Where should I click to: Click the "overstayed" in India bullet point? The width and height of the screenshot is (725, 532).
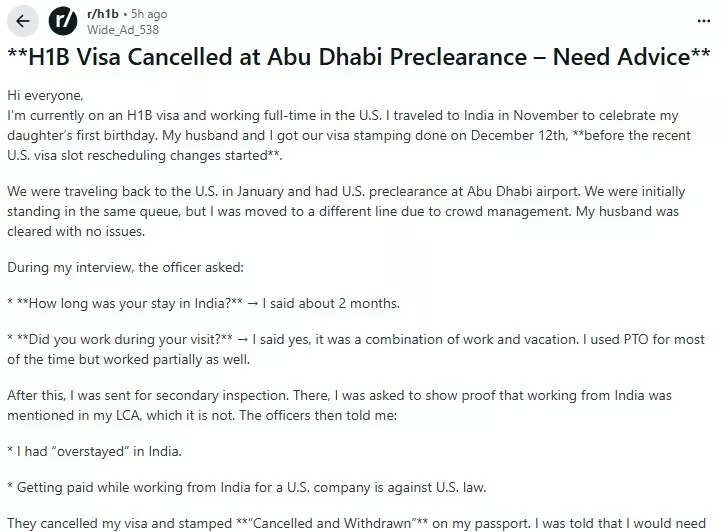[100, 451]
